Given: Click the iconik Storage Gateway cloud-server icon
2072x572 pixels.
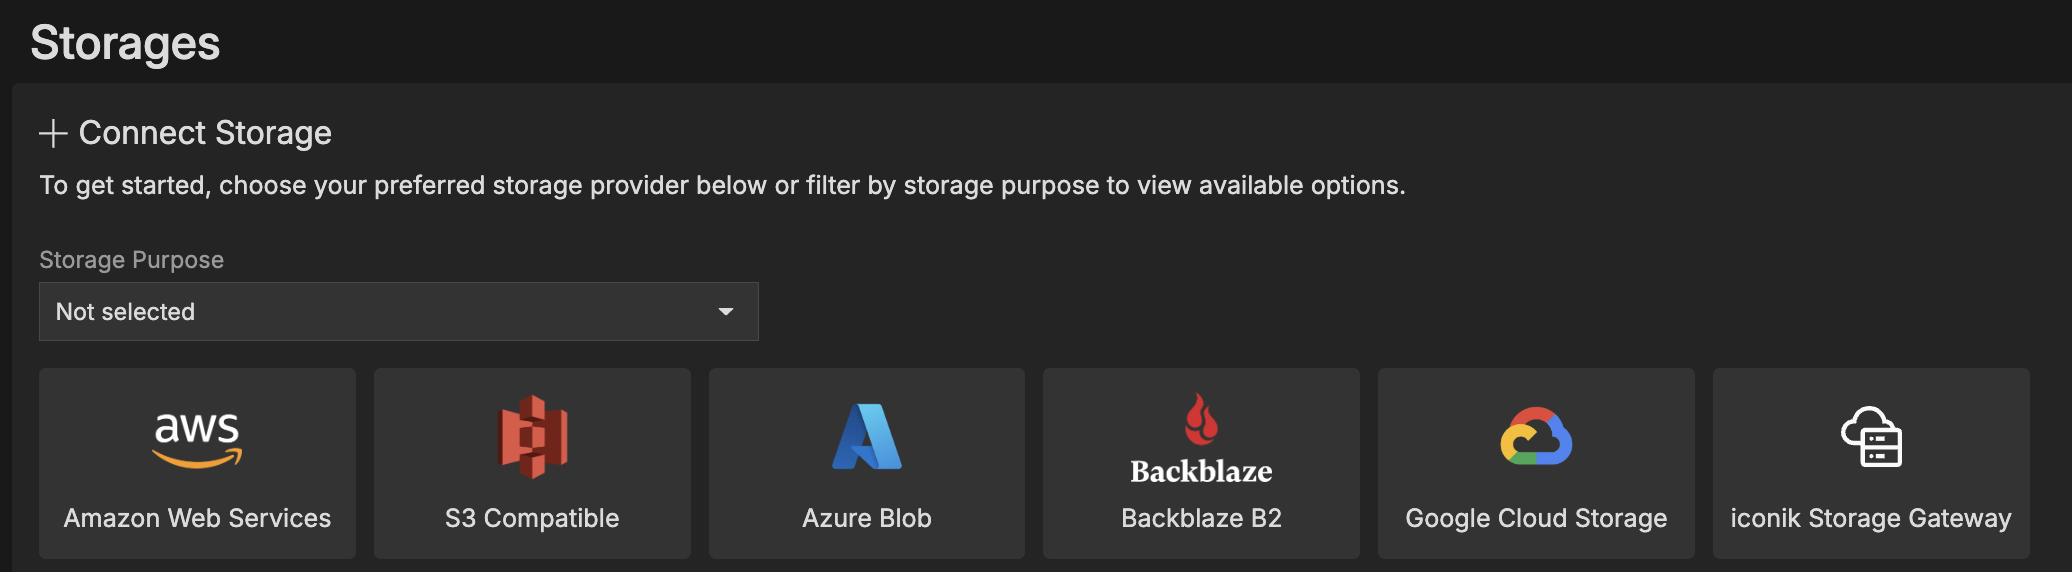Looking at the screenshot, I should coord(1871,437).
